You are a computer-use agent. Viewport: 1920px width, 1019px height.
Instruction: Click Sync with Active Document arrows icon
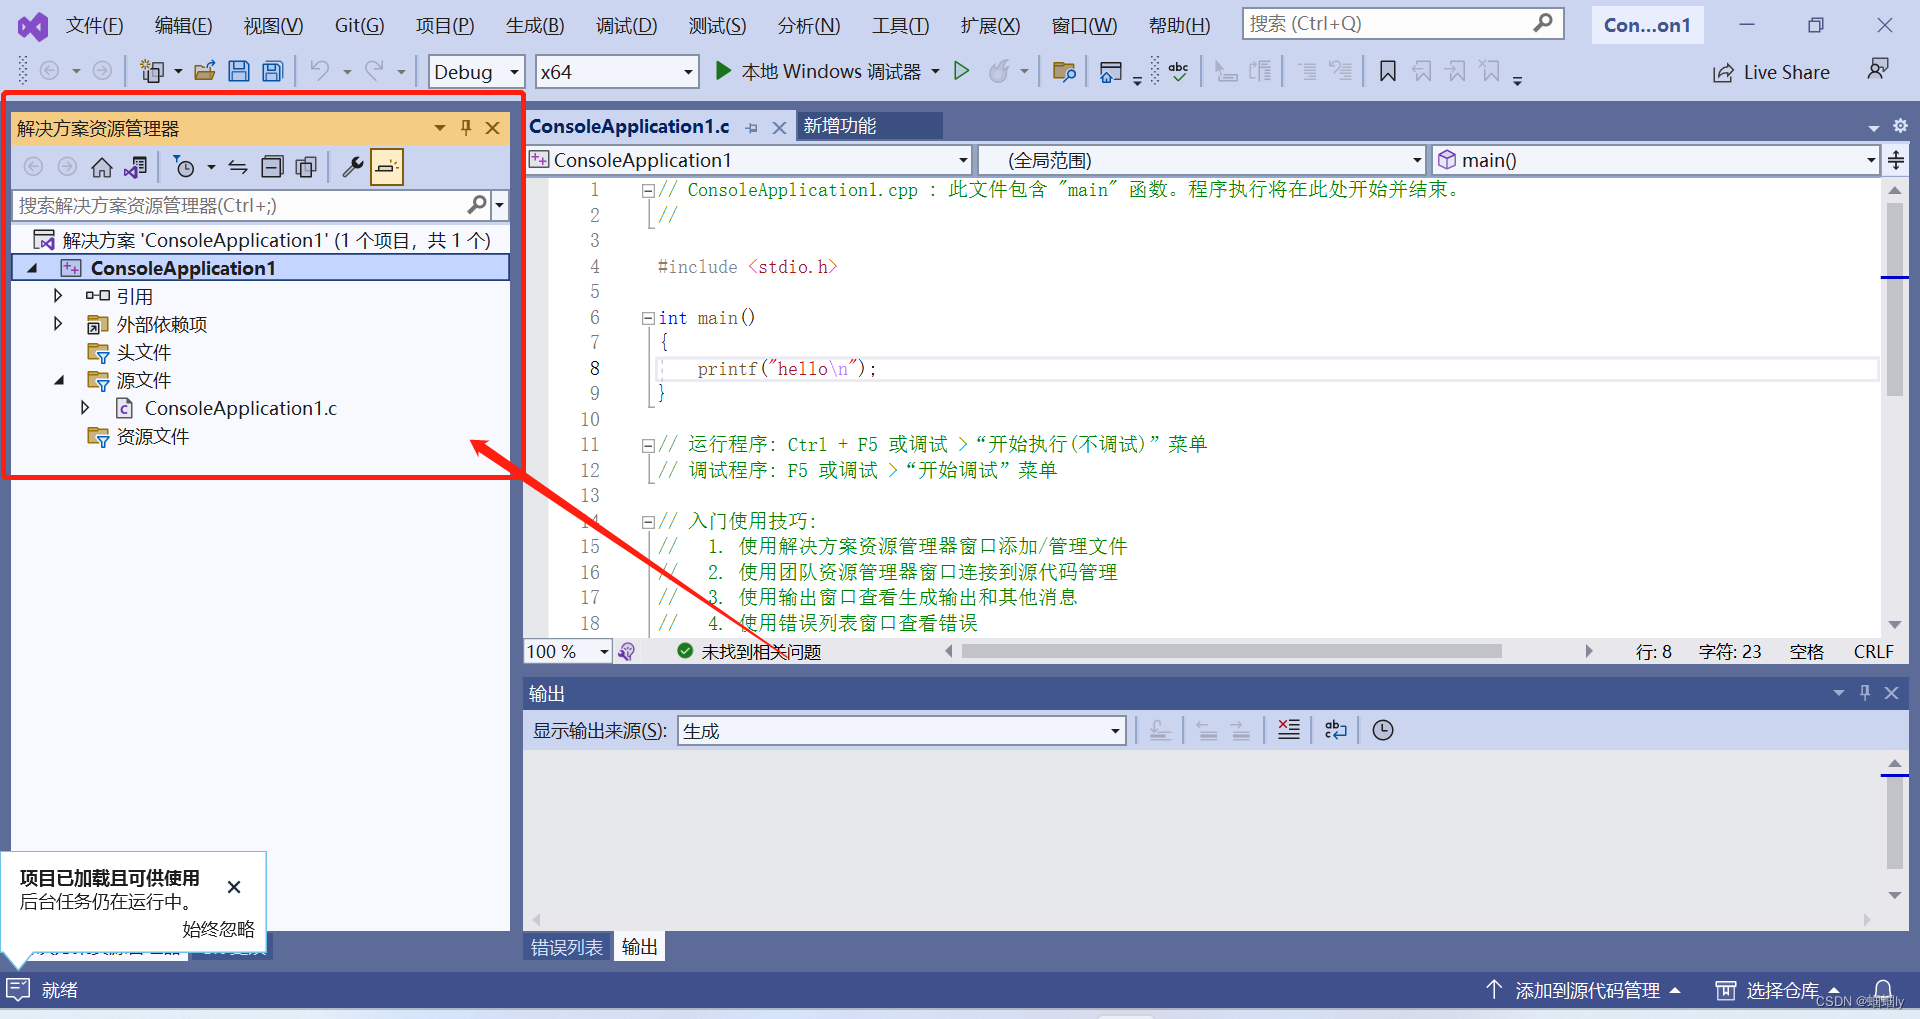coord(238,167)
